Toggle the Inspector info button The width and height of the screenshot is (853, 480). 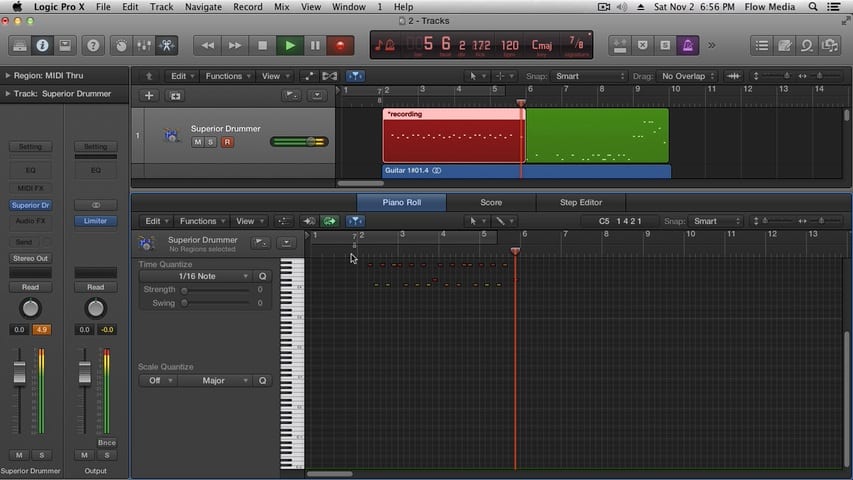43,45
